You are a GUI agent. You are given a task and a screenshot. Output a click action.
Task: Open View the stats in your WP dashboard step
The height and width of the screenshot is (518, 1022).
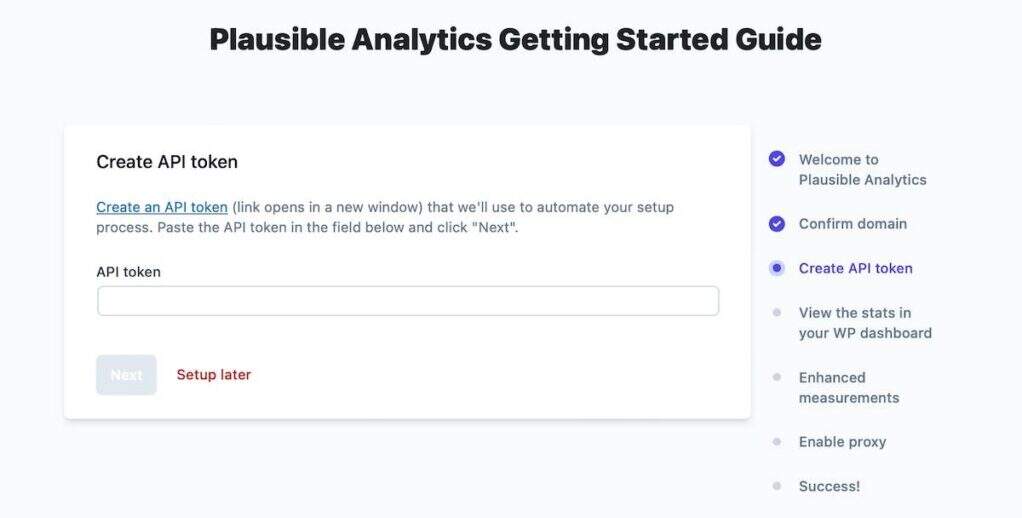pyautogui.click(x=864, y=323)
